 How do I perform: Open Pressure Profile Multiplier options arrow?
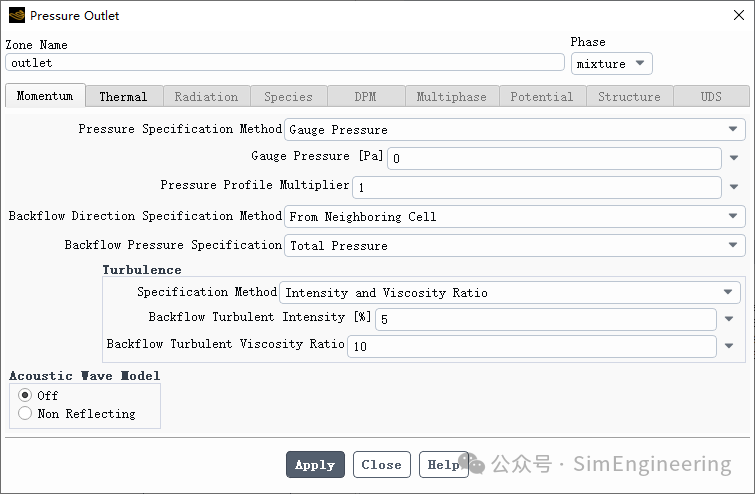(x=734, y=187)
